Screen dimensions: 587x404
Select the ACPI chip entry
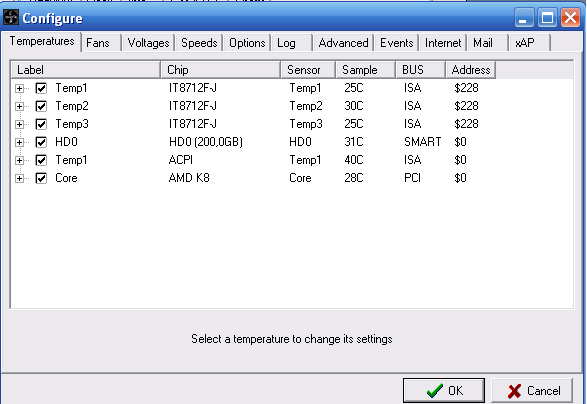point(180,160)
